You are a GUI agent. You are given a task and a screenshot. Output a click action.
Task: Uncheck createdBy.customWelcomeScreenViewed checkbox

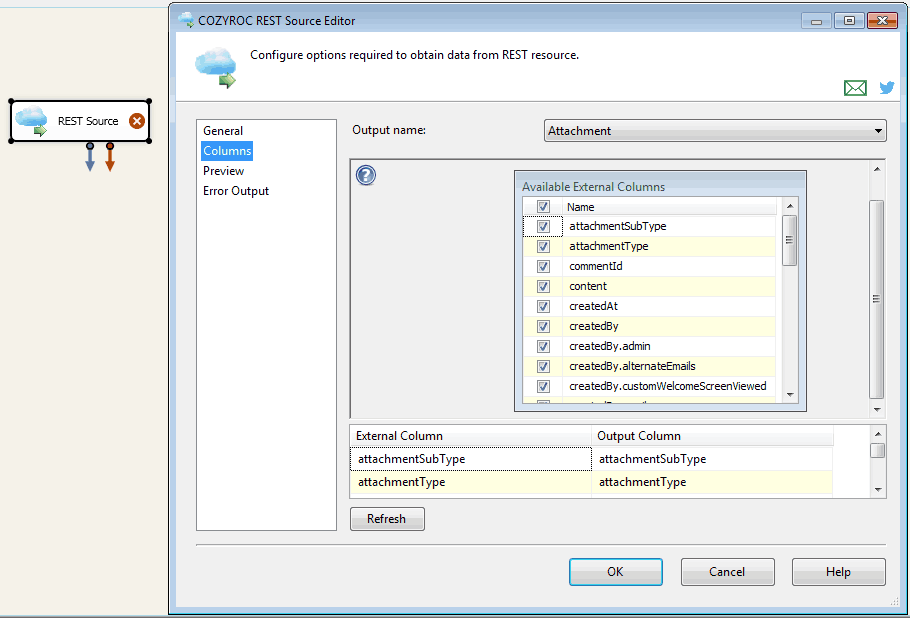click(x=543, y=386)
